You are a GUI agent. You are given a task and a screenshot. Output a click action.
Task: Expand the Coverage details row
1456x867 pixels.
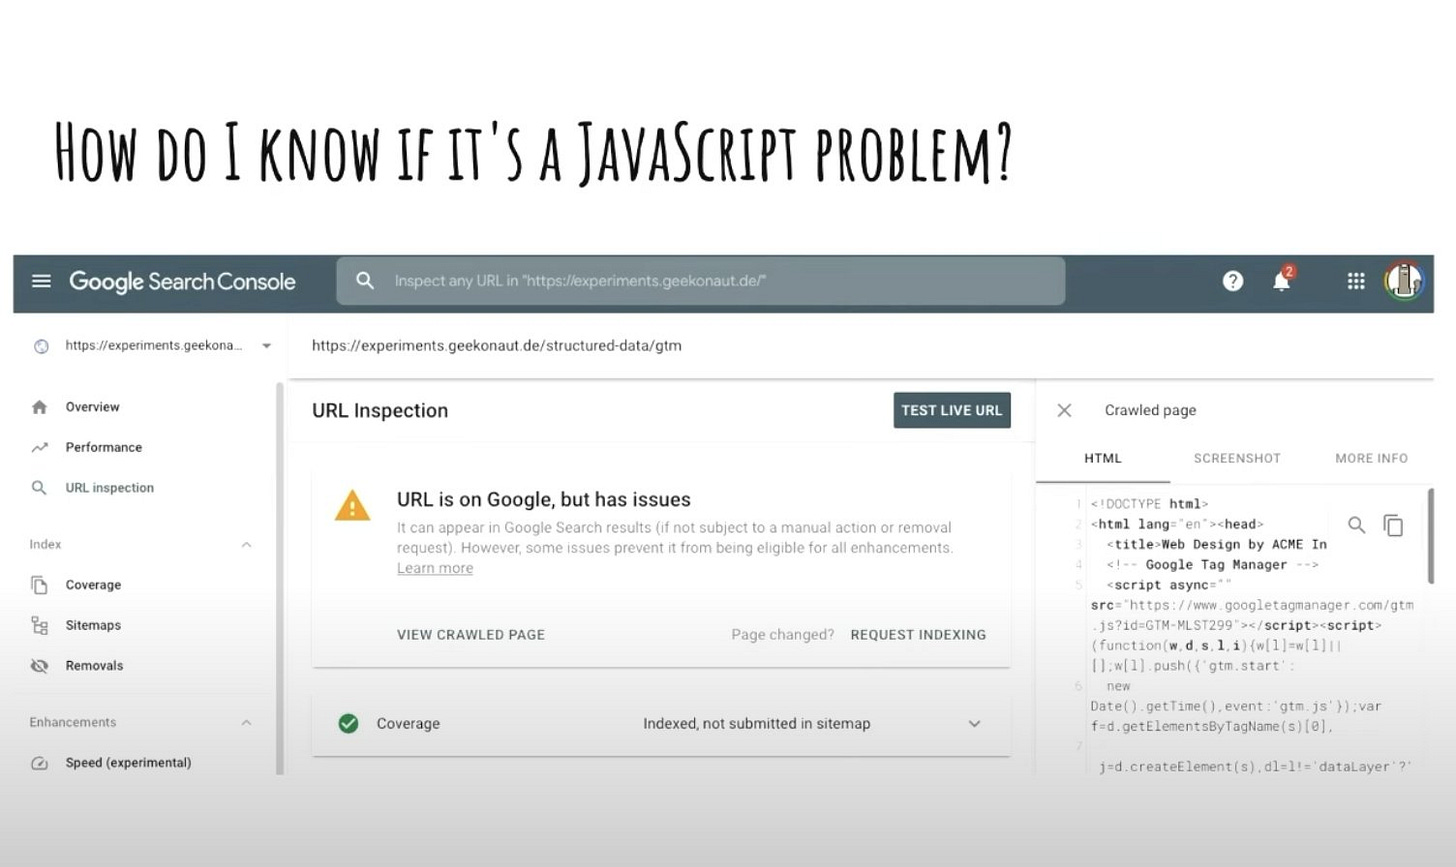coord(974,723)
